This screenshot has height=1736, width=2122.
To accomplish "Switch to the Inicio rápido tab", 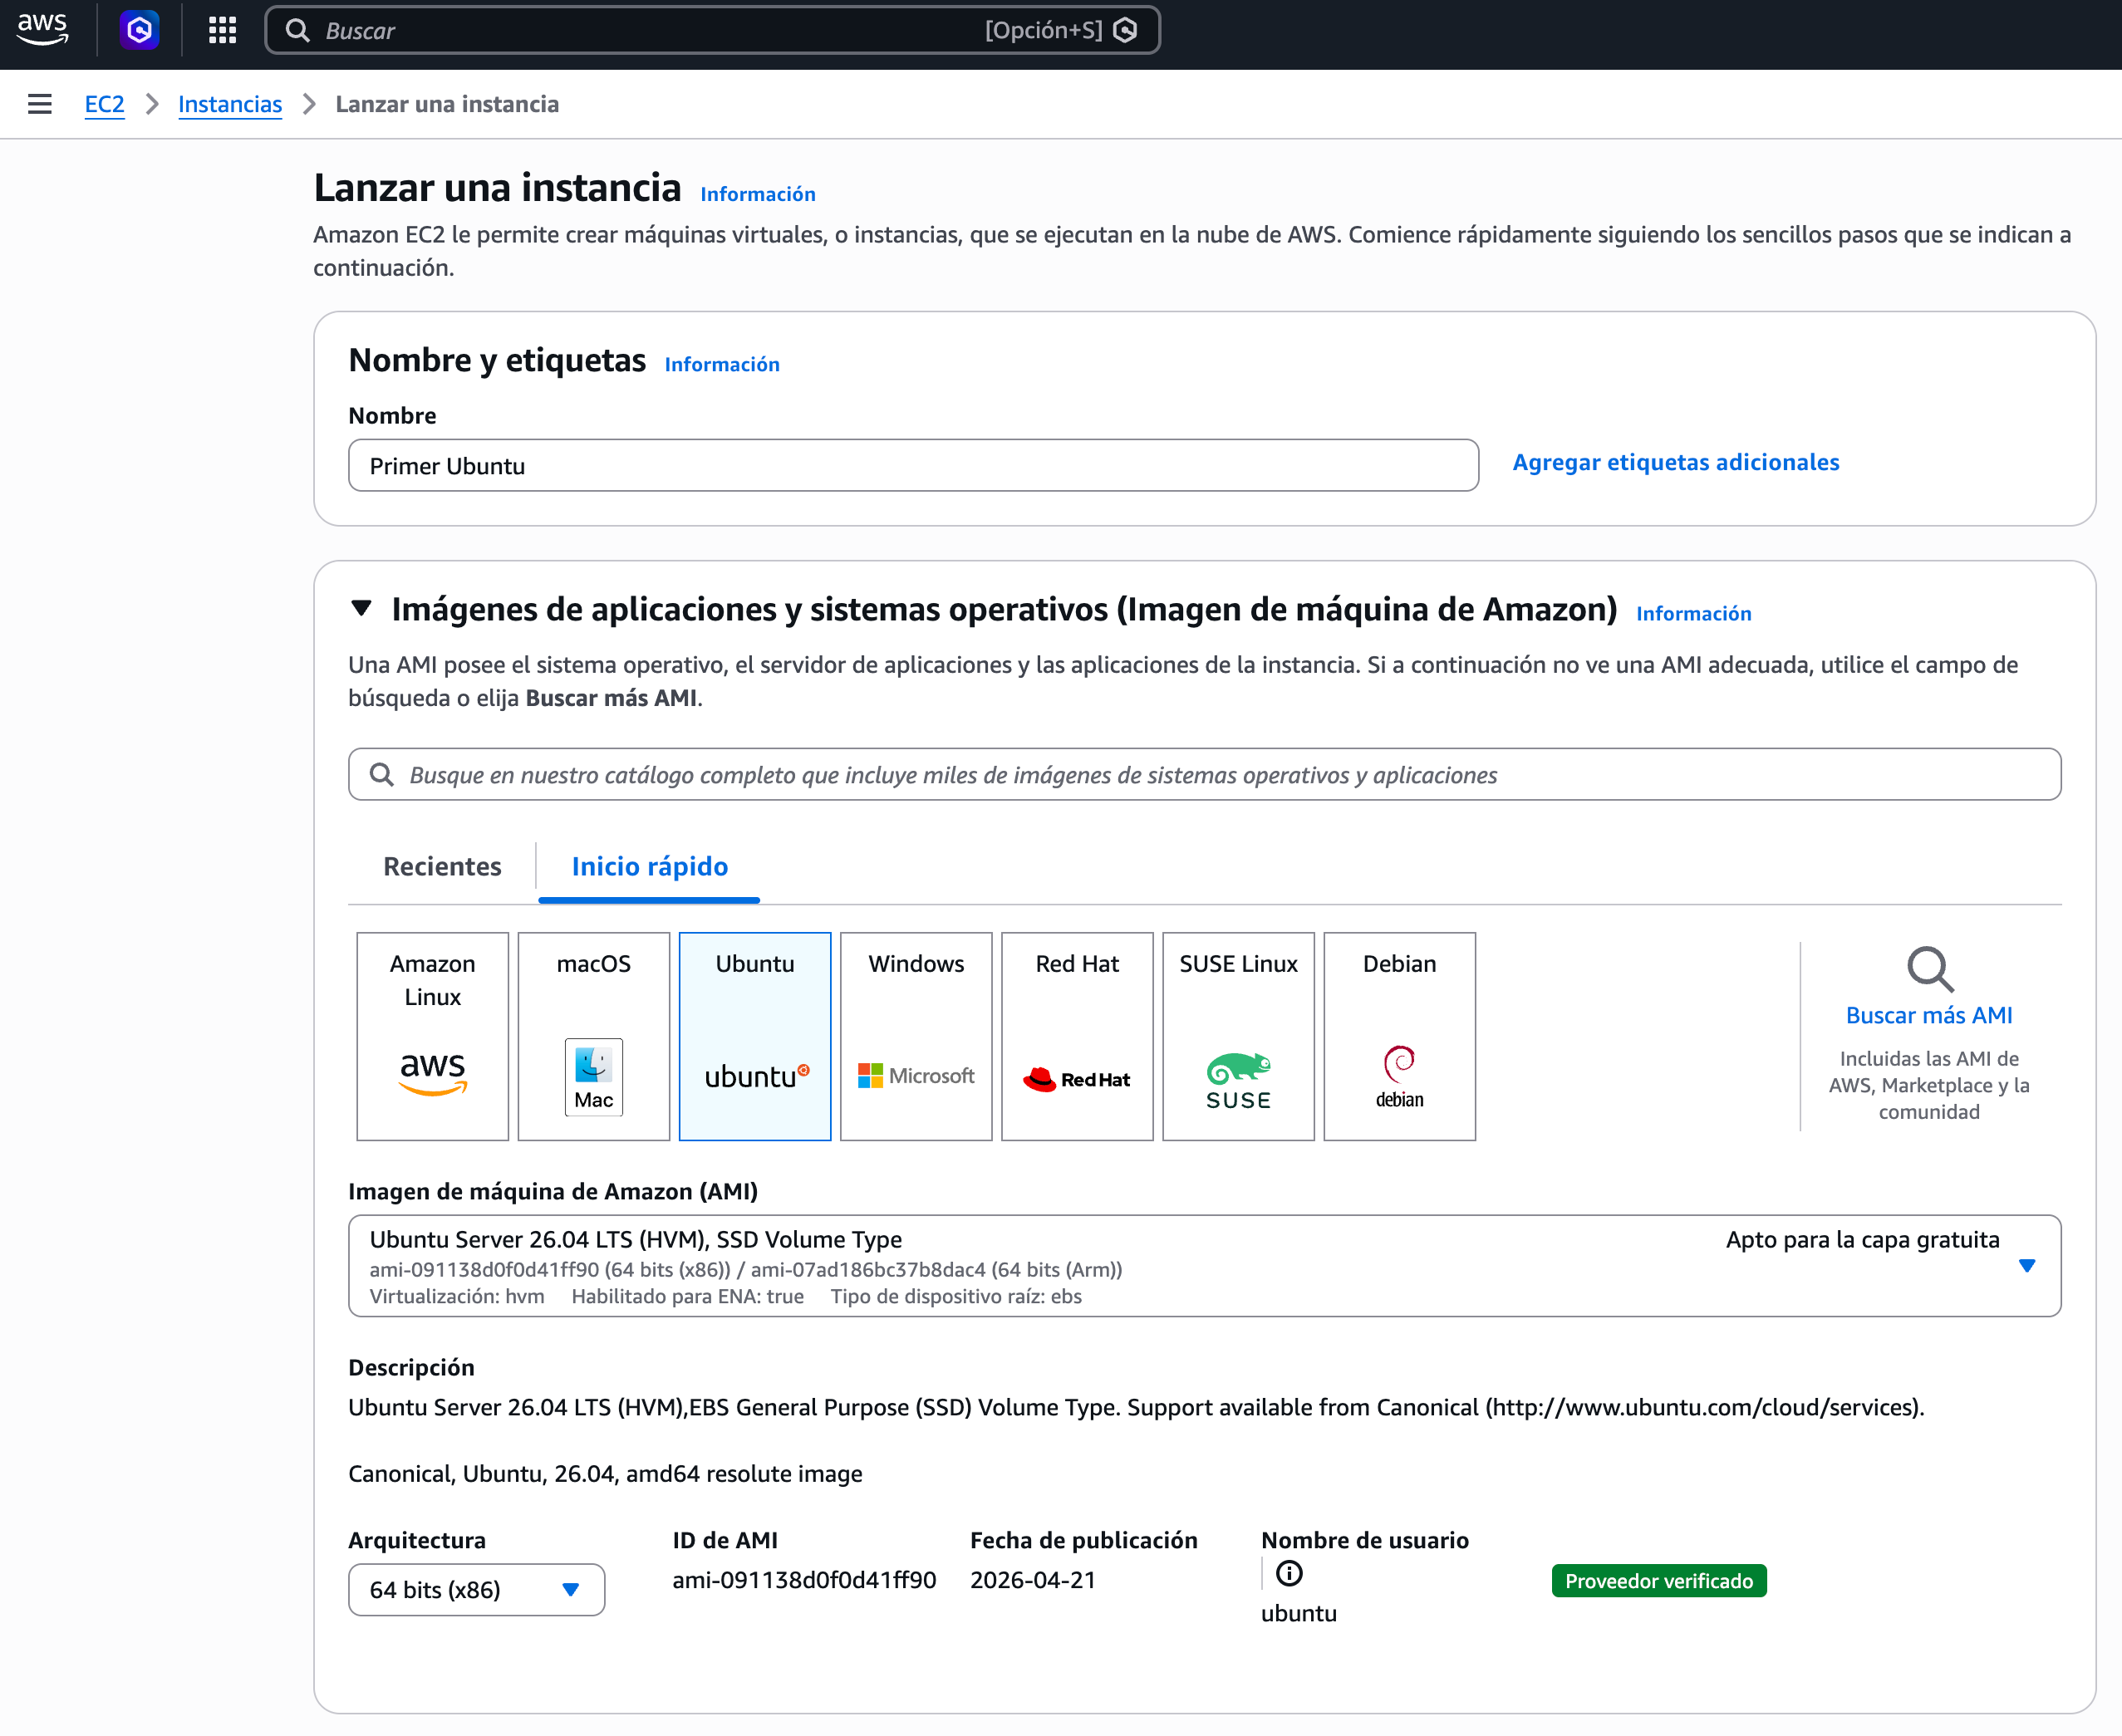I will pyautogui.click(x=649, y=866).
